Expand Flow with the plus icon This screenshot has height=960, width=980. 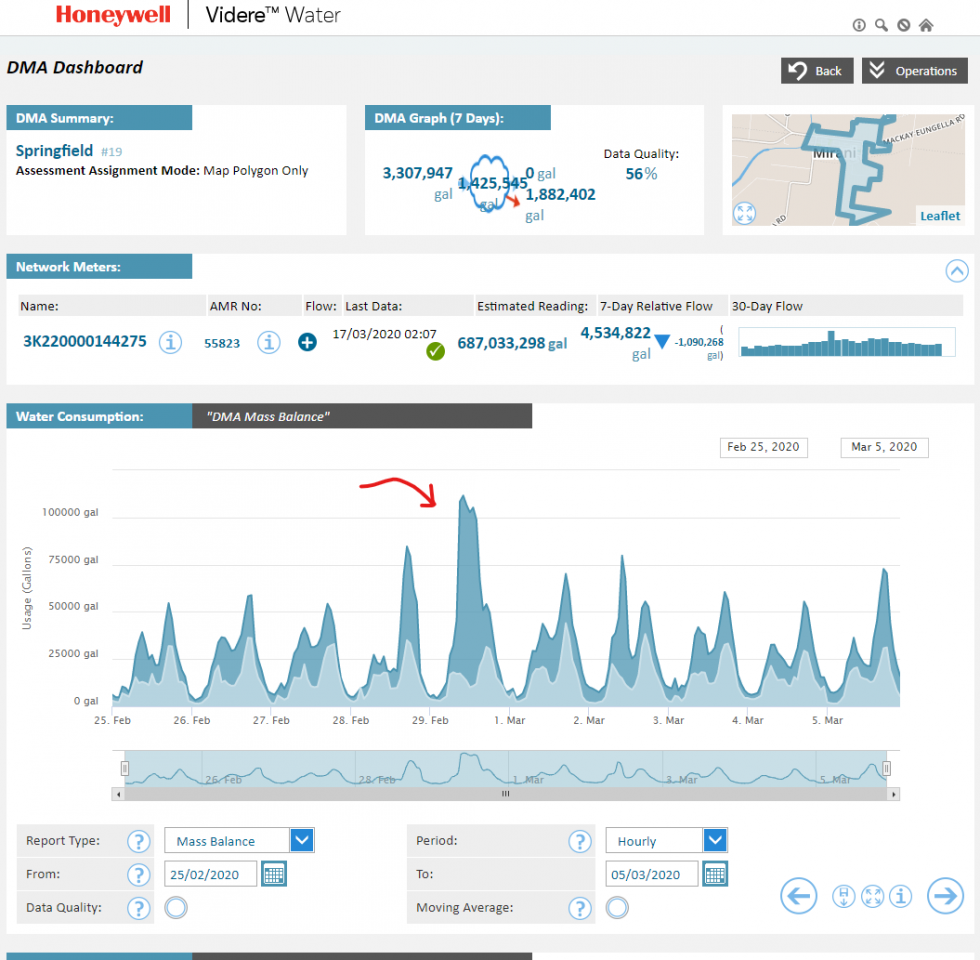pyautogui.click(x=307, y=342)
